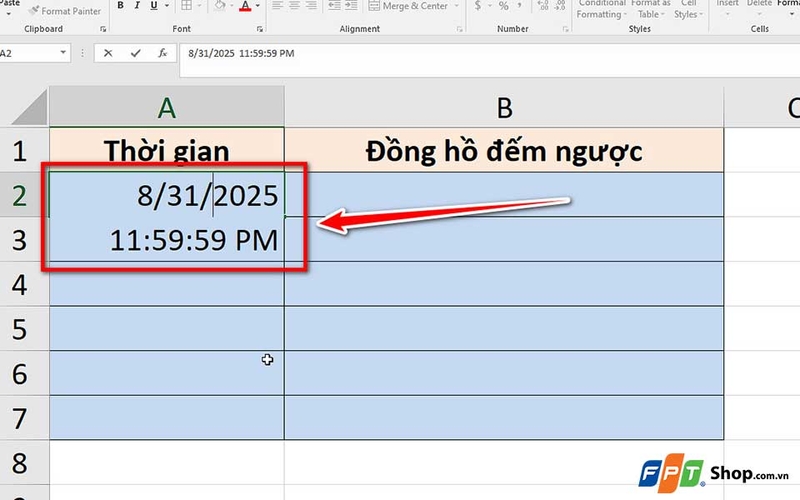Click the Fill Color bucket icon

pyautogui.click(x=220, y=6)
